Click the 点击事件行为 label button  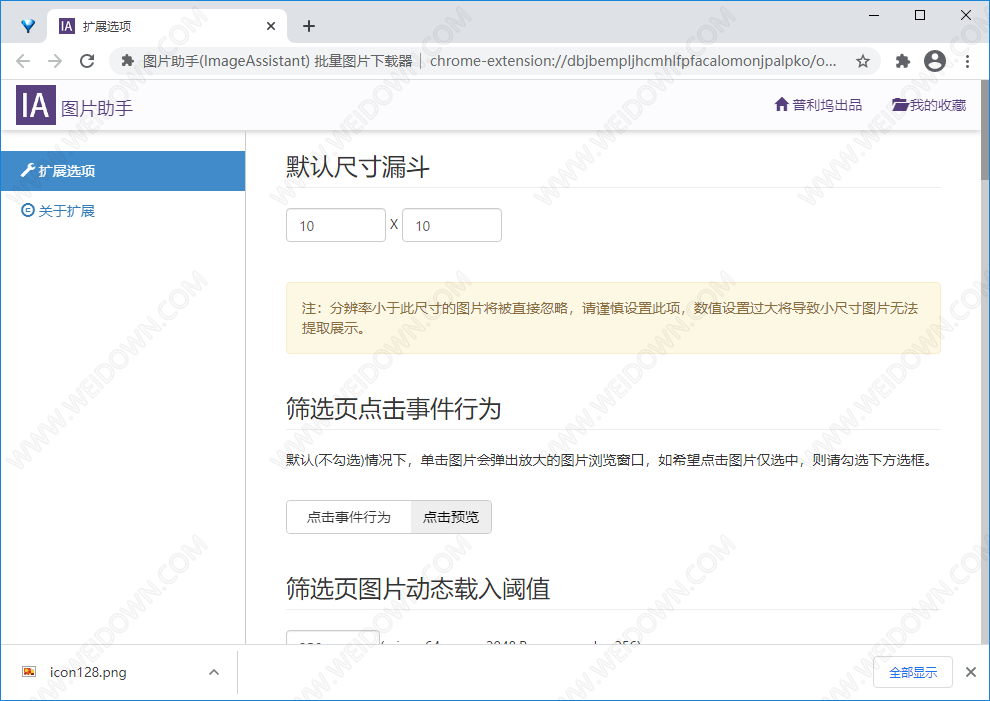click(x=349, y=517)
